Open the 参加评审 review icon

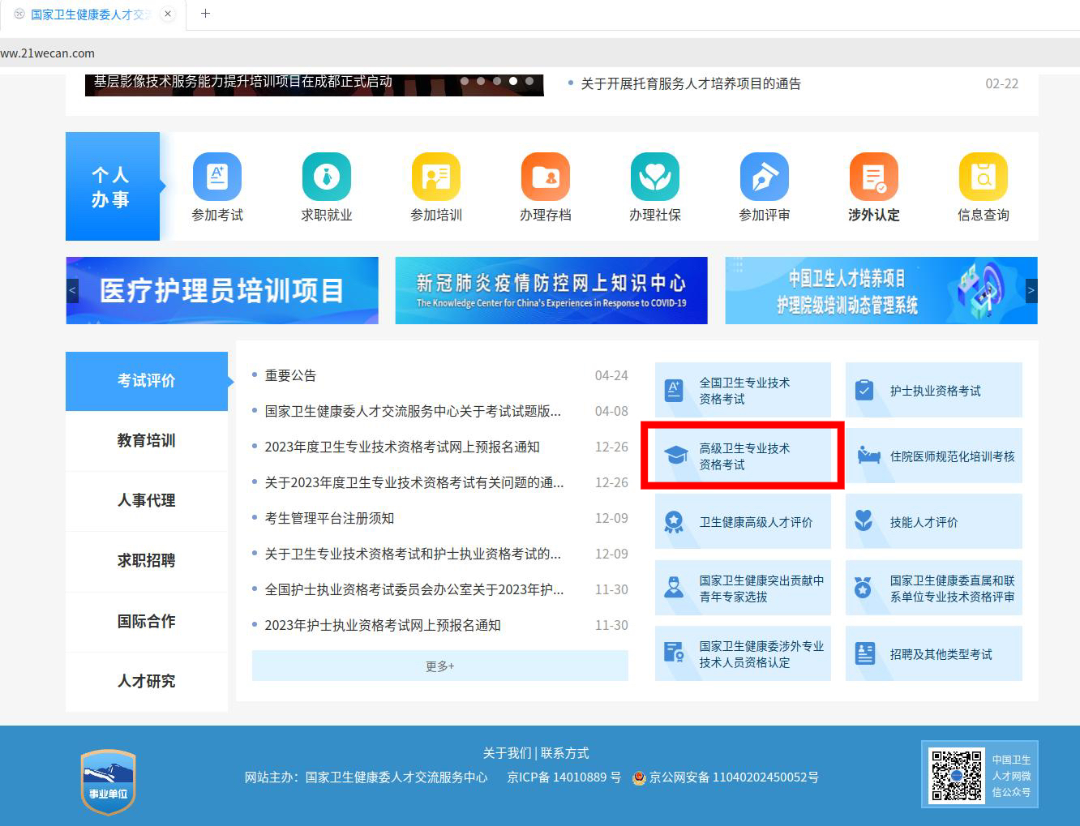click(x=764, y=178)
